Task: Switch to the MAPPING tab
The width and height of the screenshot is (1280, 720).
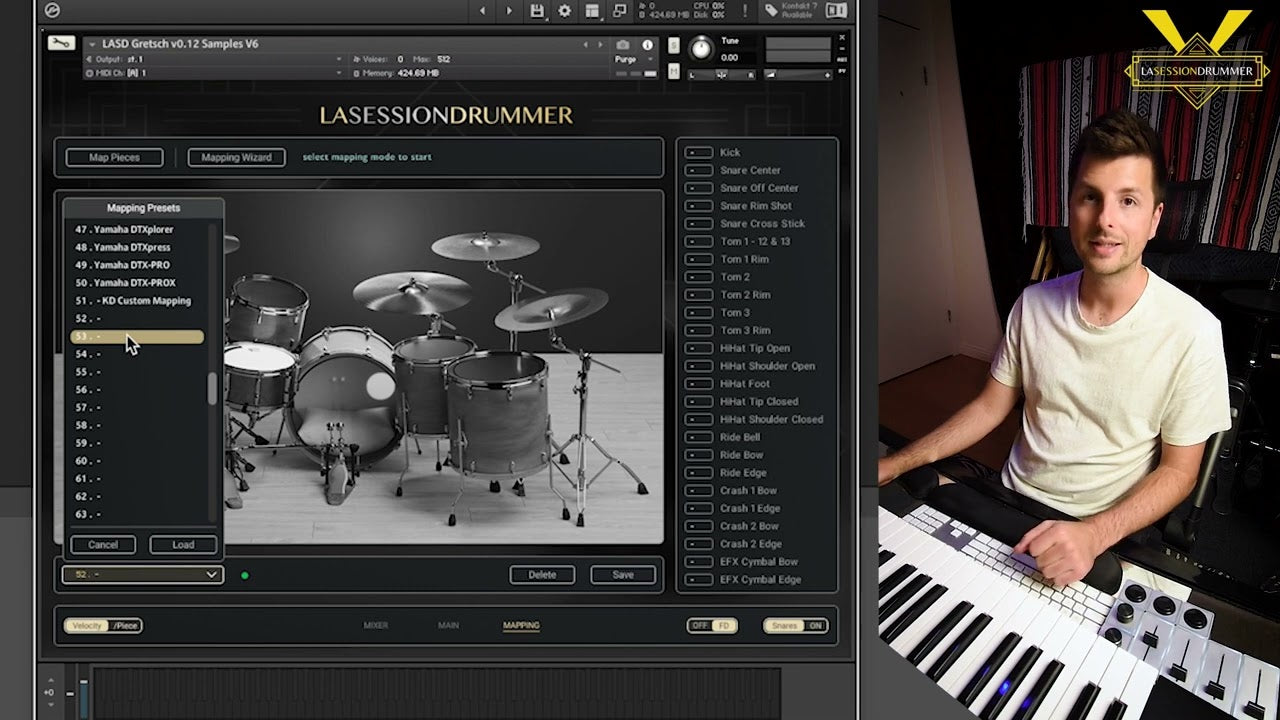Action: (x=521, y=626)
